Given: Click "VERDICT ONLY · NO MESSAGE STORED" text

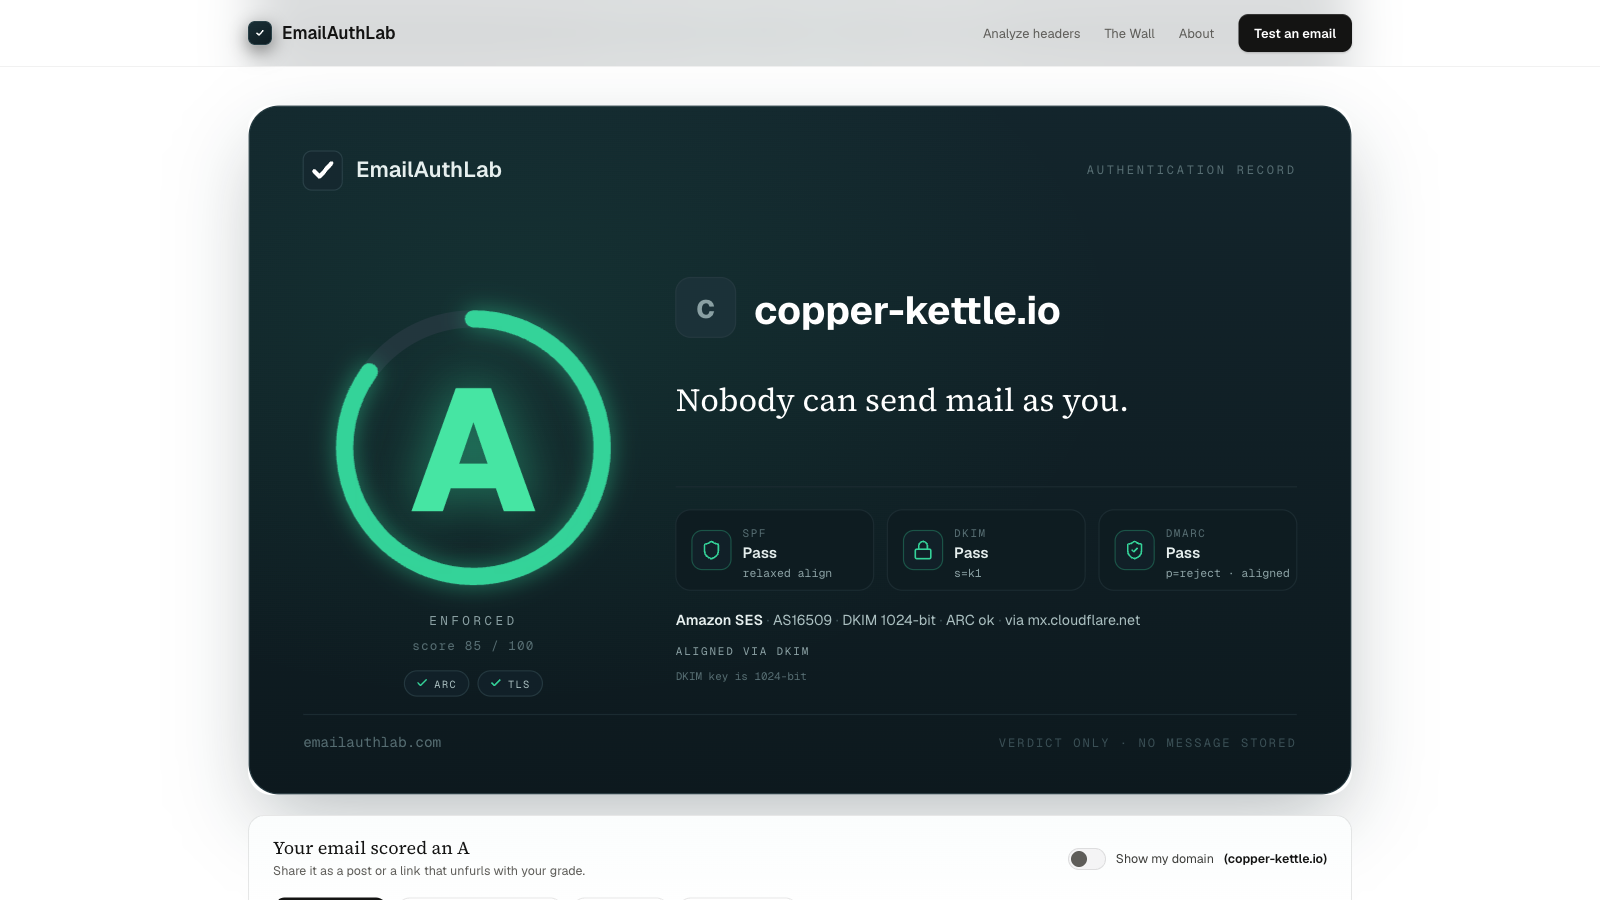Looking at the screenshot, I should (x=1147, y=743).
